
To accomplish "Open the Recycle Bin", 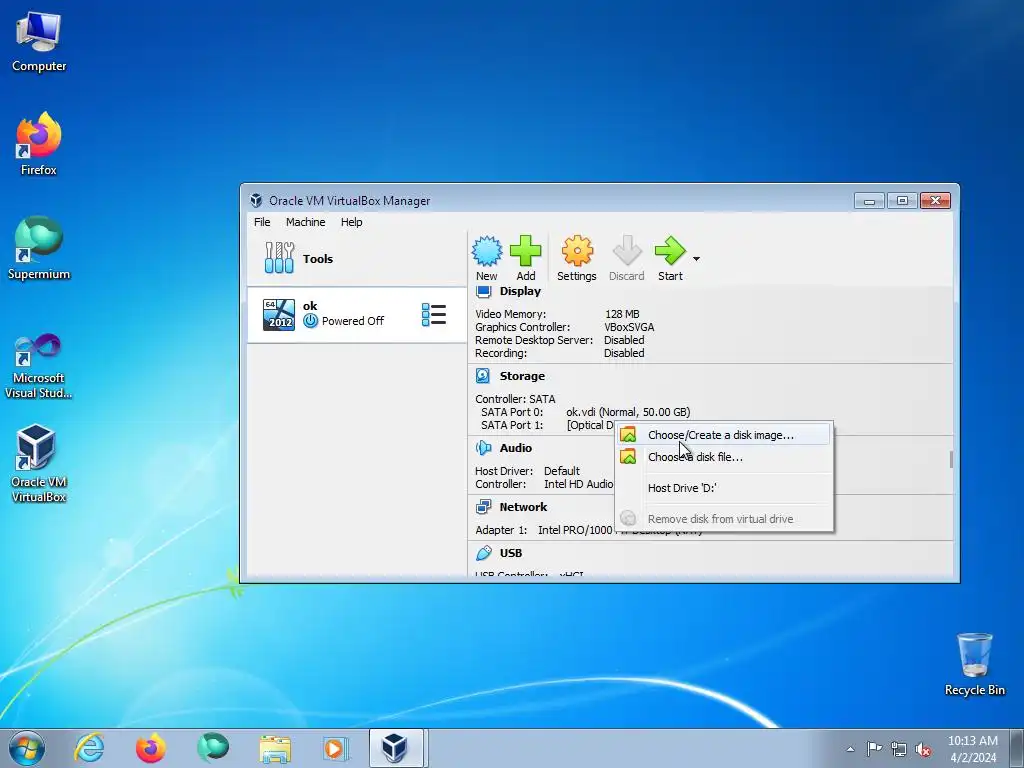I will pyautogui.click(x=974, y=664).
